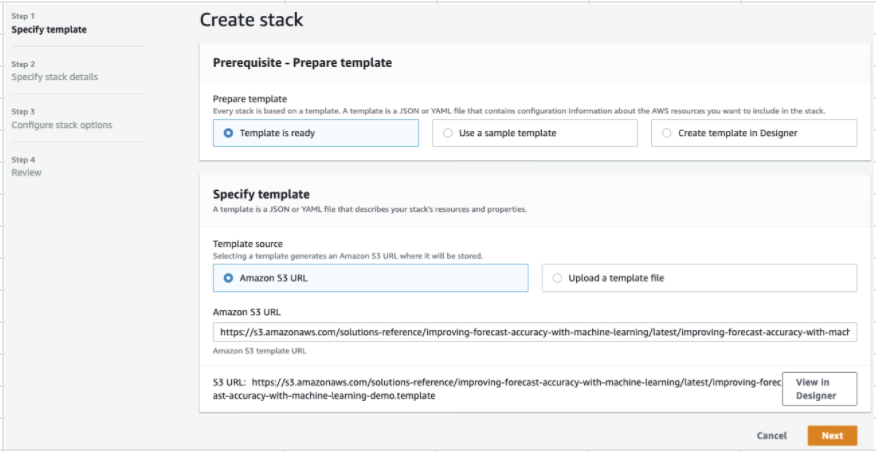
Task: Click the S3 URL text ending in demo.template
Action: pyautogui.click(x=496, y=389)
